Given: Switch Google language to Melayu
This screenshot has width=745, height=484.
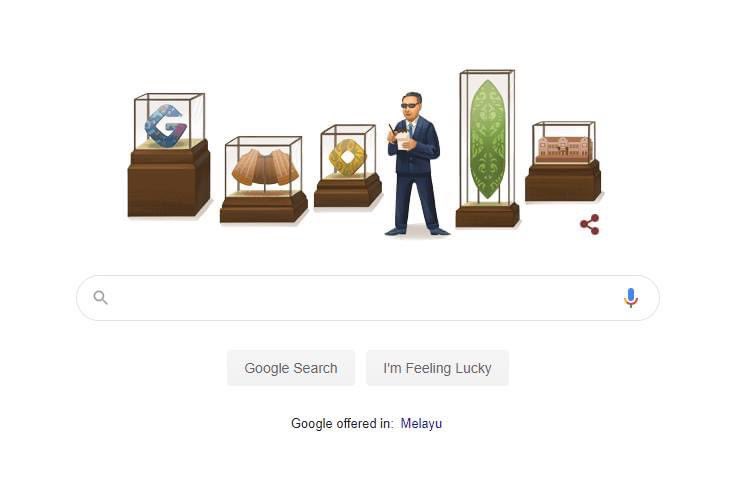Looking at the screenshot, I should point(421,423).
